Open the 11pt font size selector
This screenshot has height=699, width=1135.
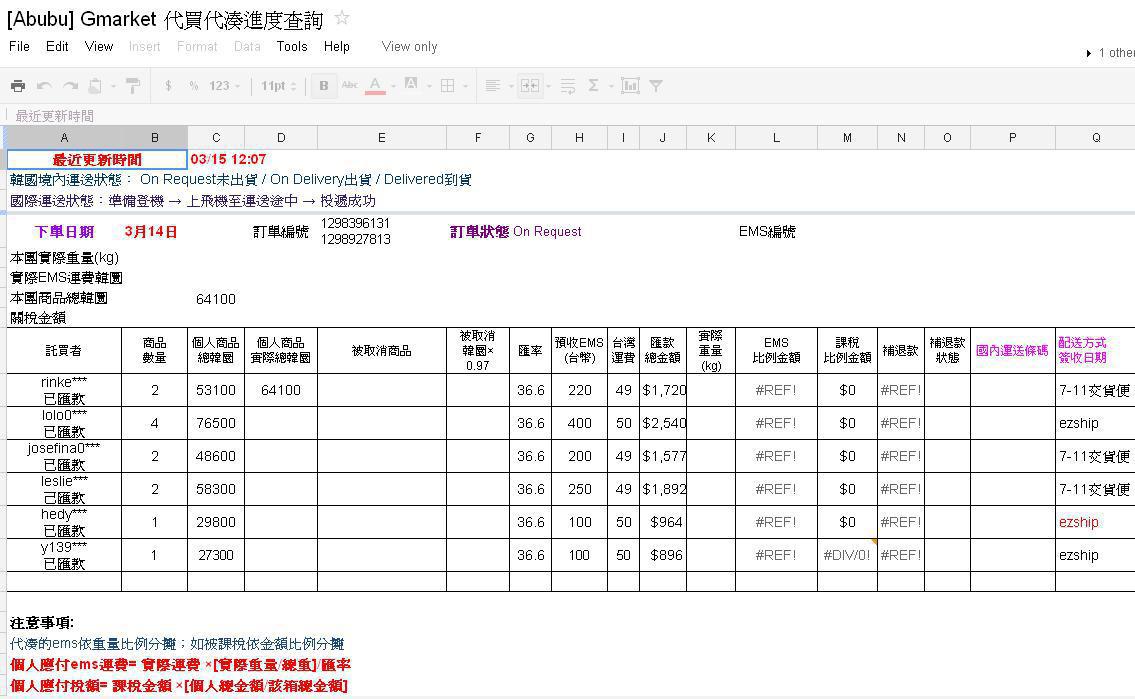coord(279,86)
